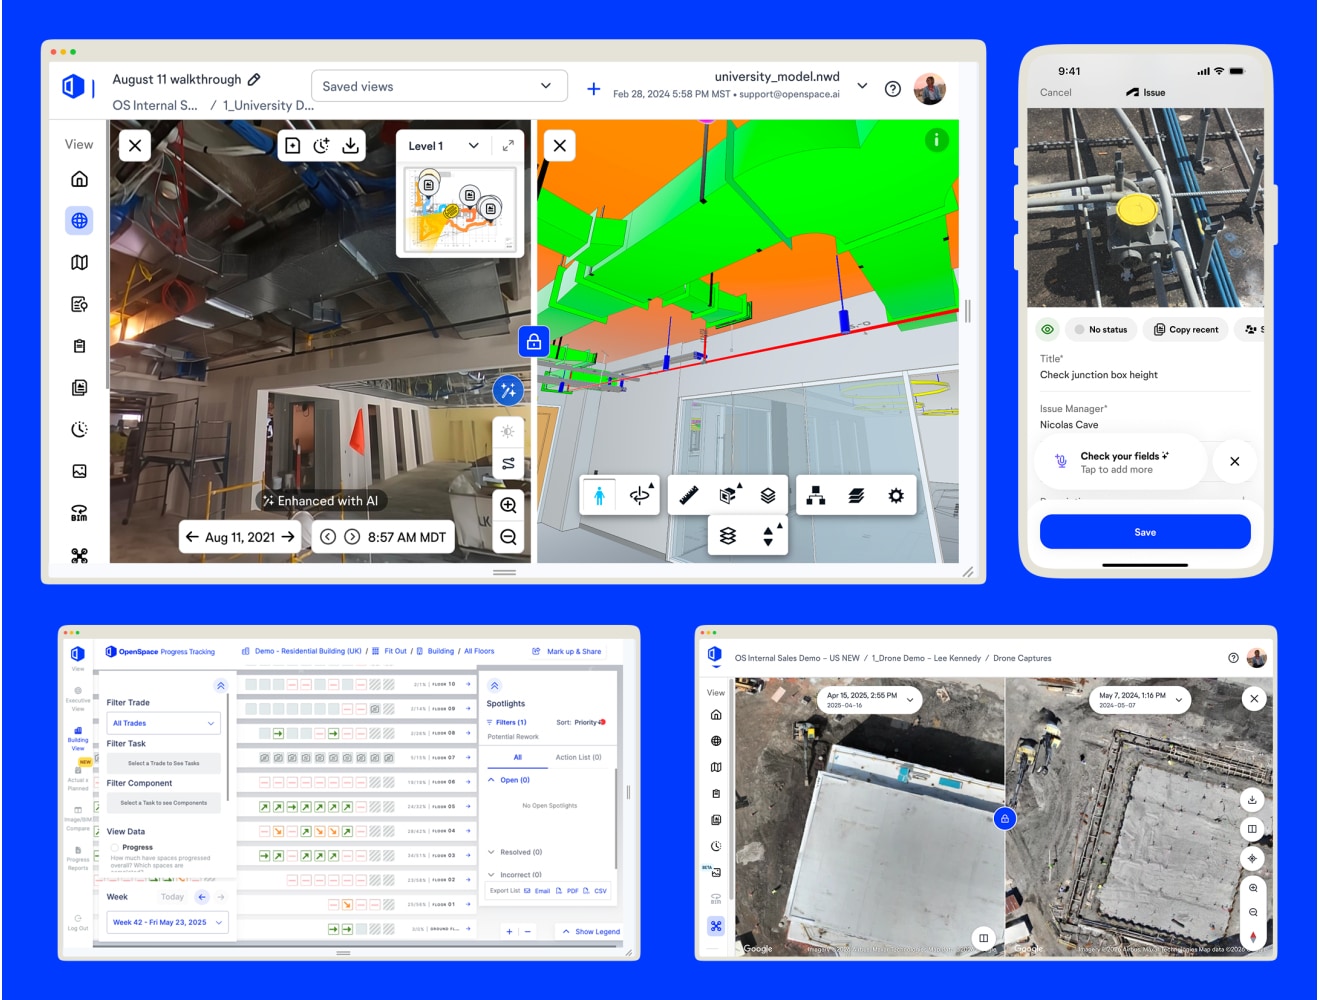Image resolution: width=1320 pixels, height=1000 pixels.
Task: Click the download capture icon above the walkthrough image
Action: coord(350,145)
